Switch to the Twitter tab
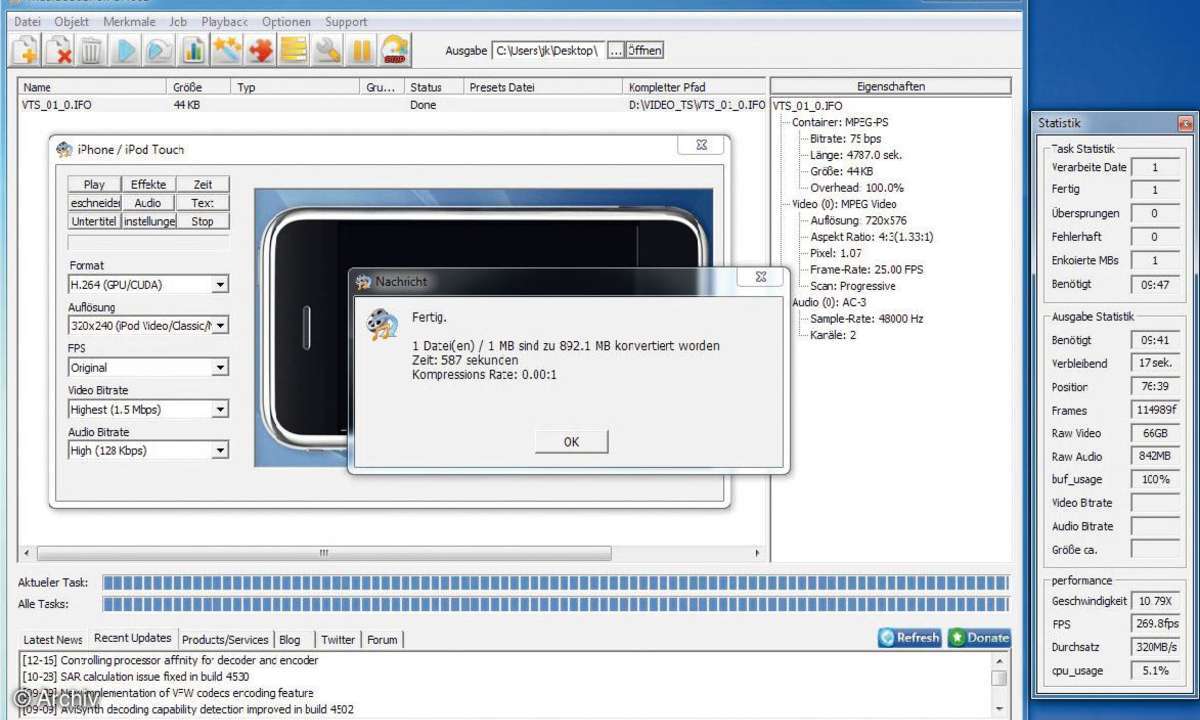1200x720 pixels. 338,640
